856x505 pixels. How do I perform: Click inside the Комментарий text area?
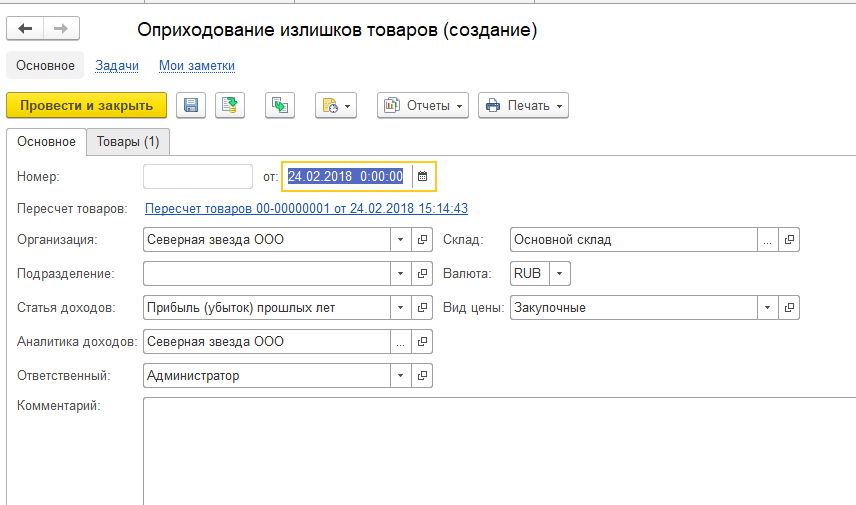click(500, 451)
